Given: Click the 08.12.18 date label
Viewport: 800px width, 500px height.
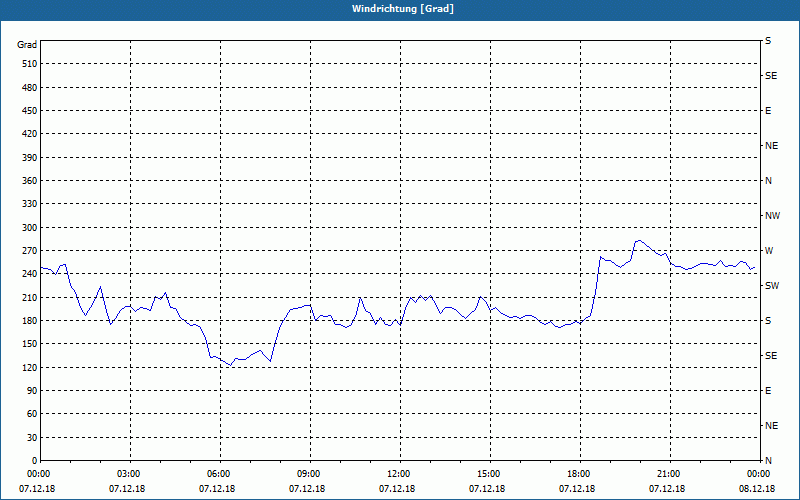Looking at the screenshot, I should (757, 489).
